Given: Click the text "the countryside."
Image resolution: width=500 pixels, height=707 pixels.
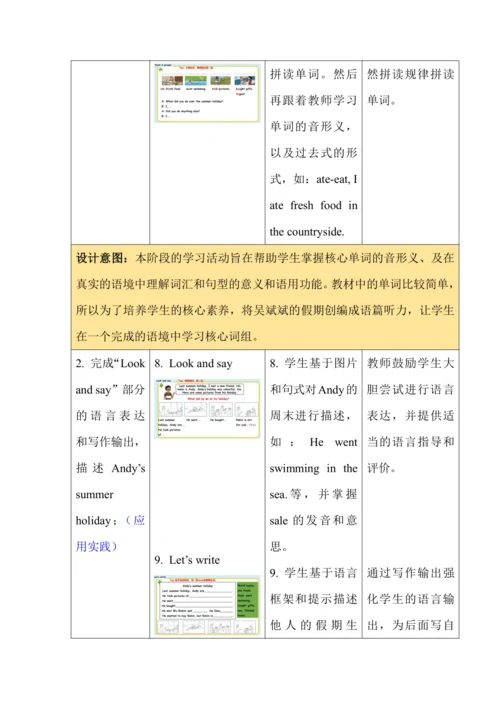Looking at the screenshot, I should point(307,232).
